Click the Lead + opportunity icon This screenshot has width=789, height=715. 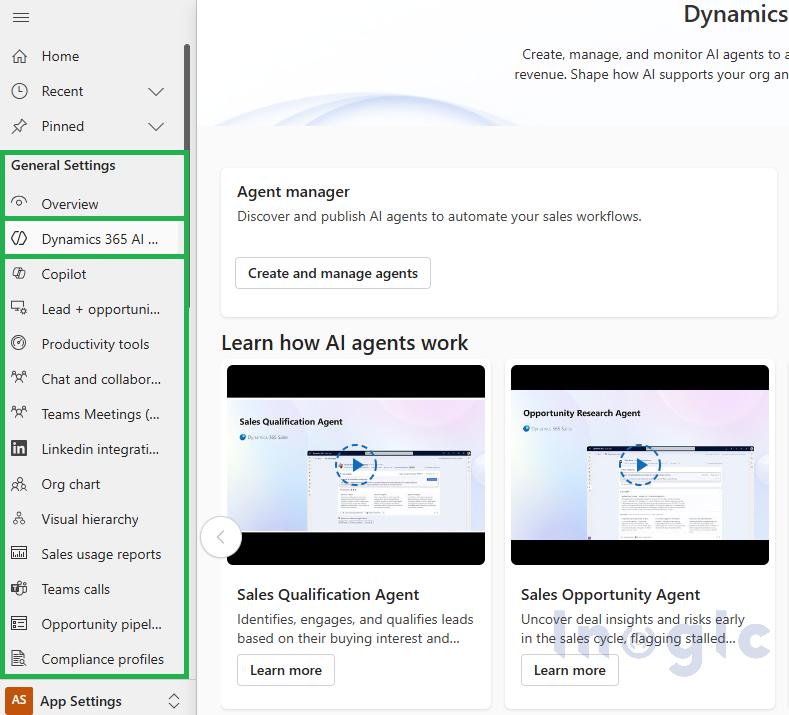[x=19, y=308]
